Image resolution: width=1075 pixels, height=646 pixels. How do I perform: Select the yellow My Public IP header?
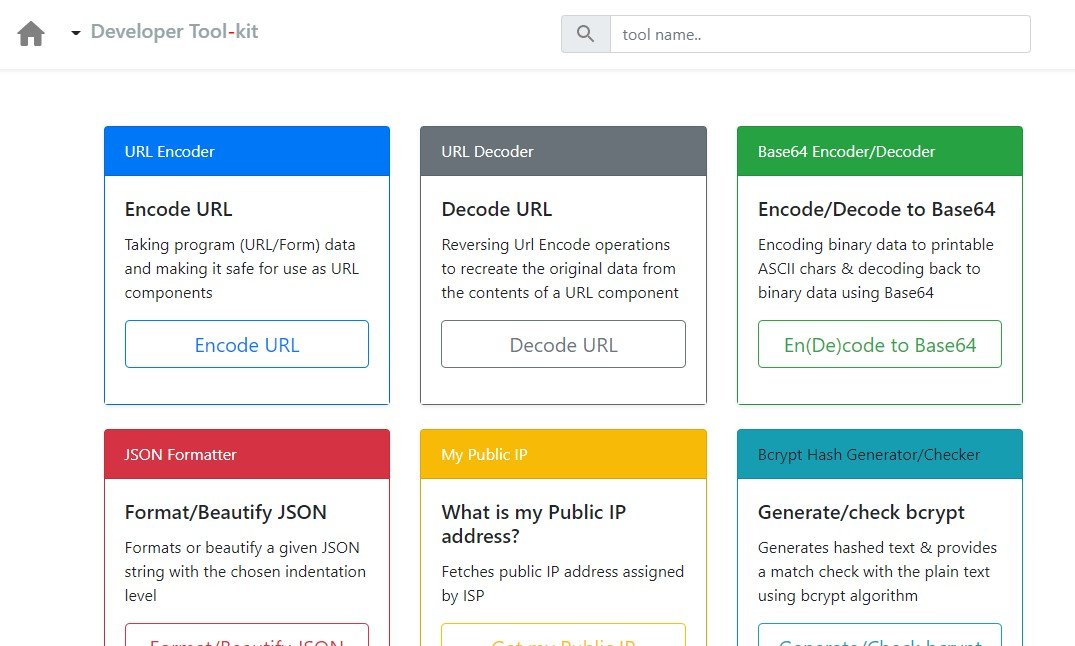[564, 455]
